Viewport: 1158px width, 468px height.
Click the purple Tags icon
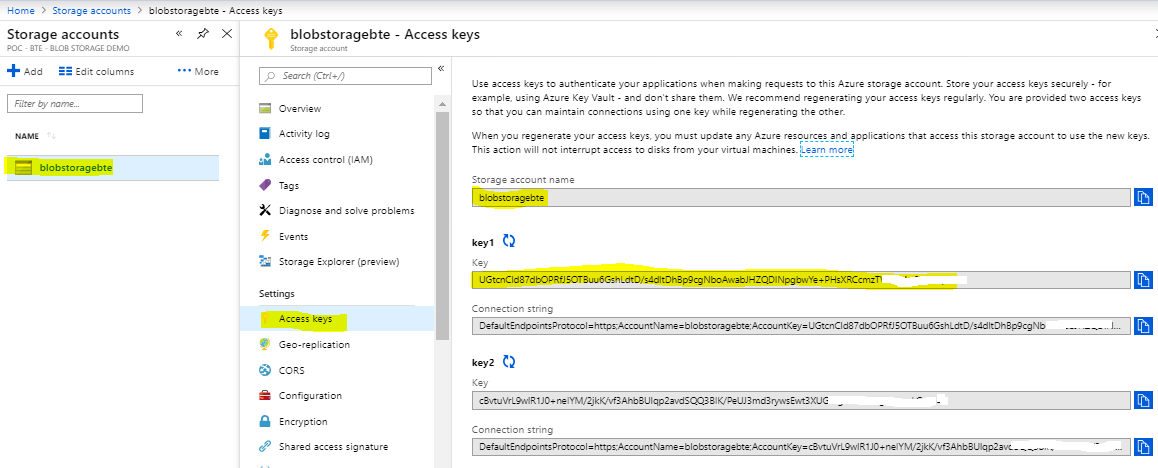(x=265, y=185)
